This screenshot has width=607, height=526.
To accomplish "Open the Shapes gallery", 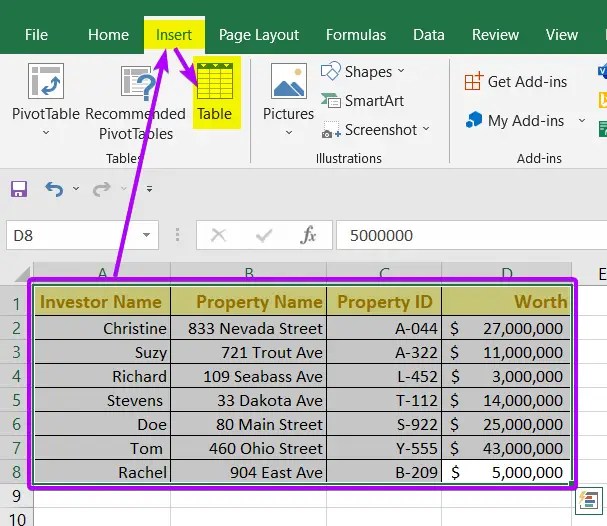I will pos(363,72).
